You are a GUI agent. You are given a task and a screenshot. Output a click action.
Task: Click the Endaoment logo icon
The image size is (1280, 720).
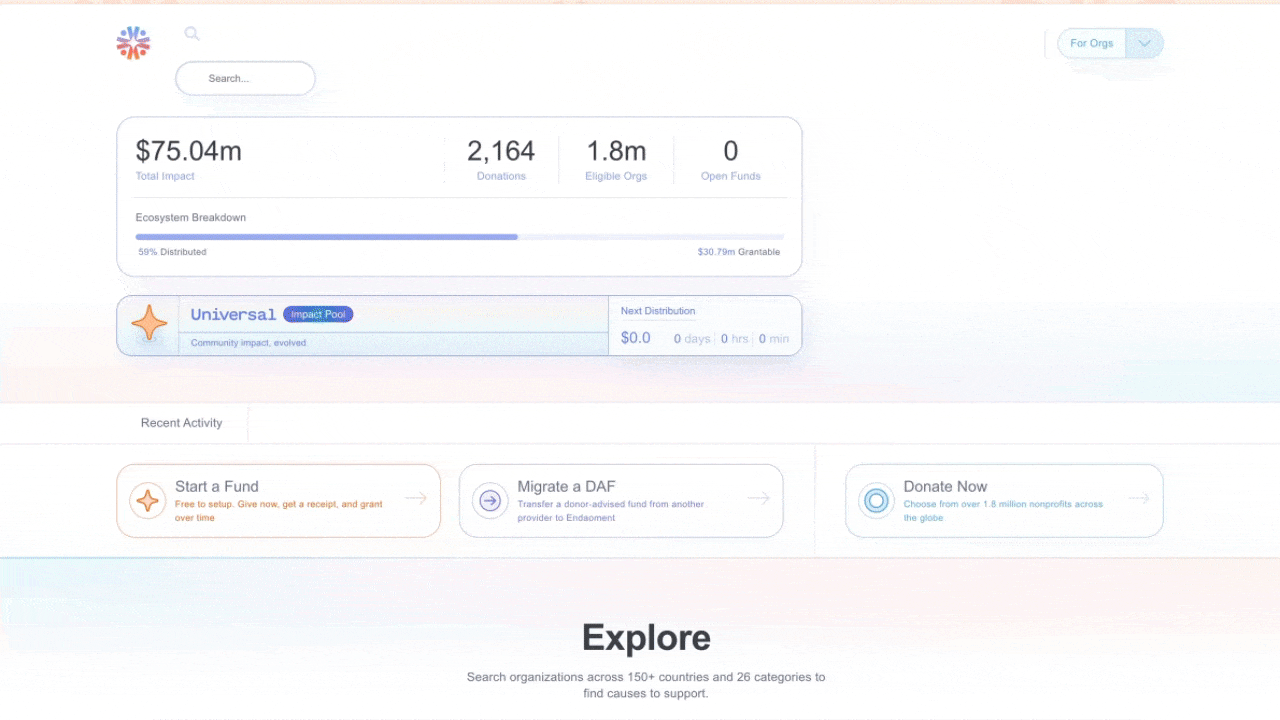tap(132, 42)
